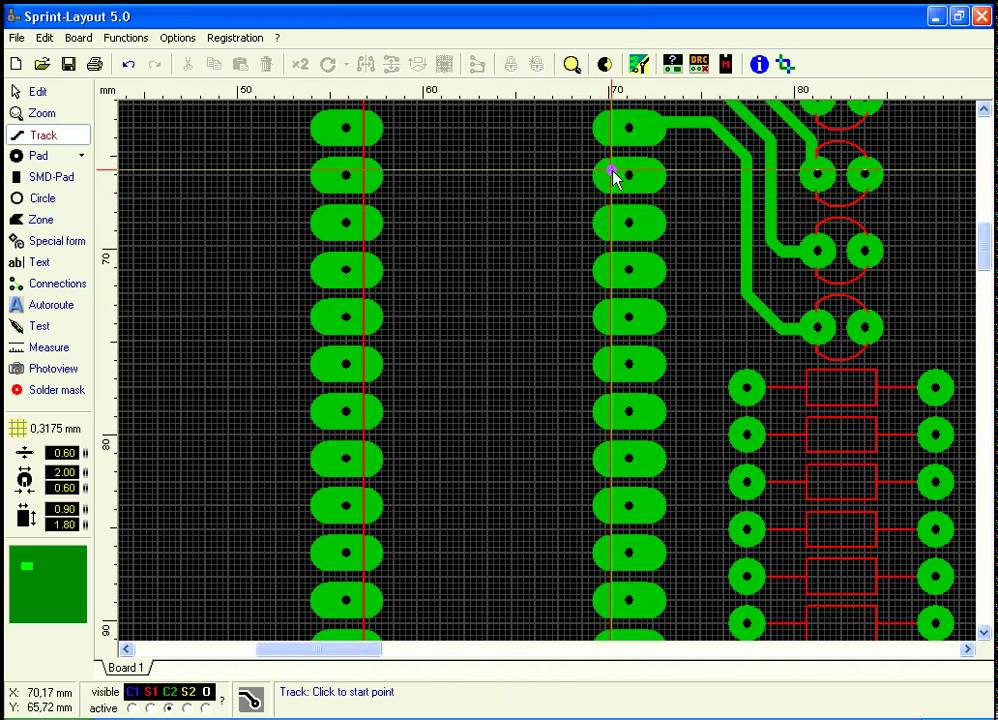998x720 pixels.
Task: Undo the last action in the toolbar
Action: (129, 64)
